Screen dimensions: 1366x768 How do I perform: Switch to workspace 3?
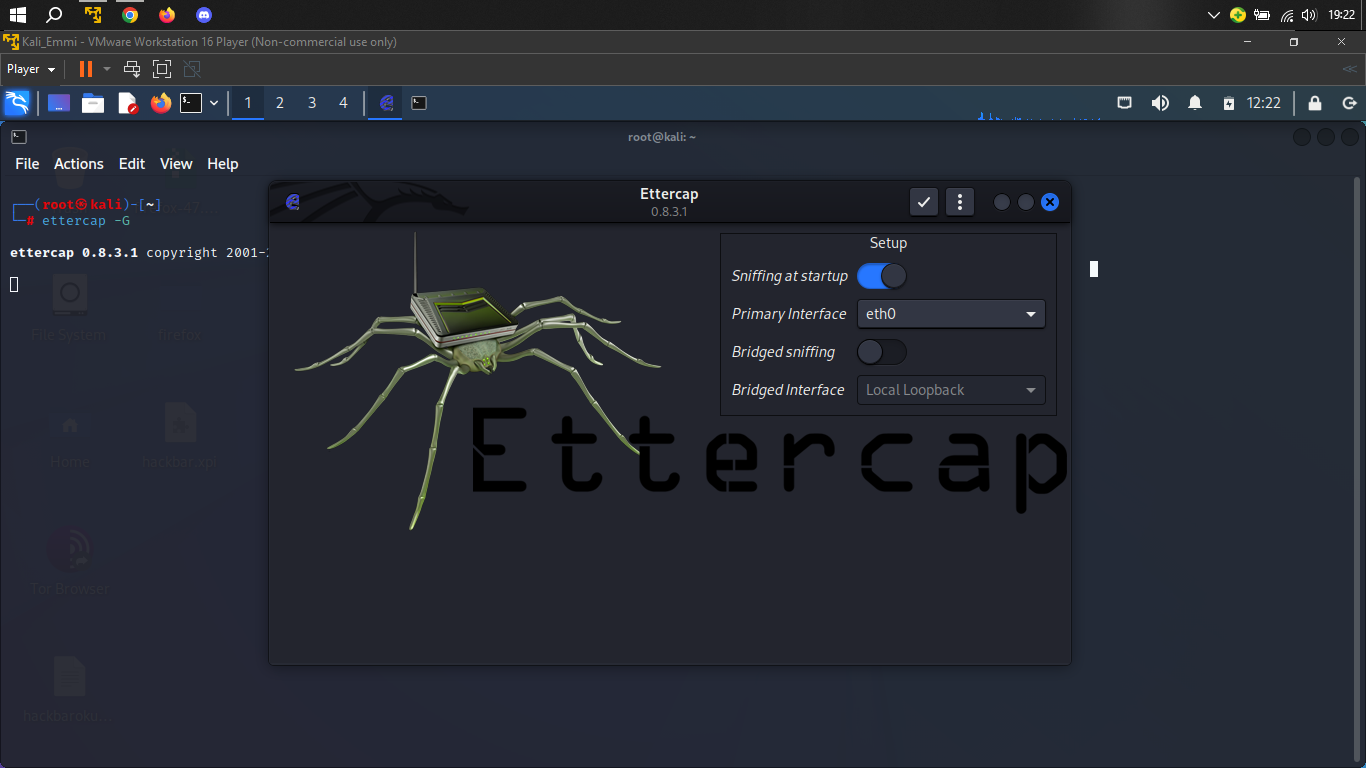312,103
